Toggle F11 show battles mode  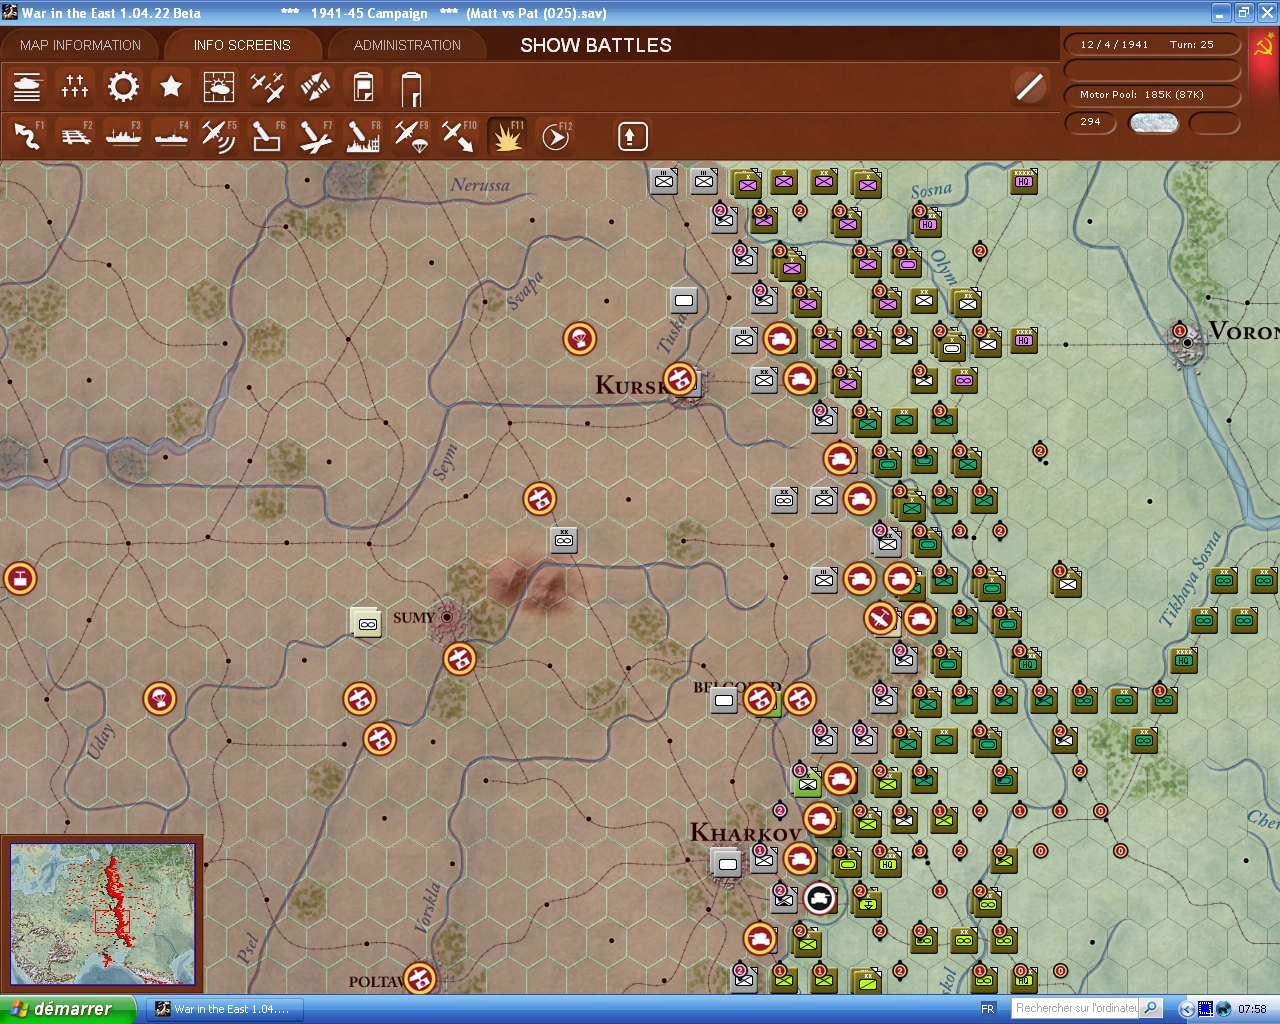pyautogui.click(x=507, y=136)
